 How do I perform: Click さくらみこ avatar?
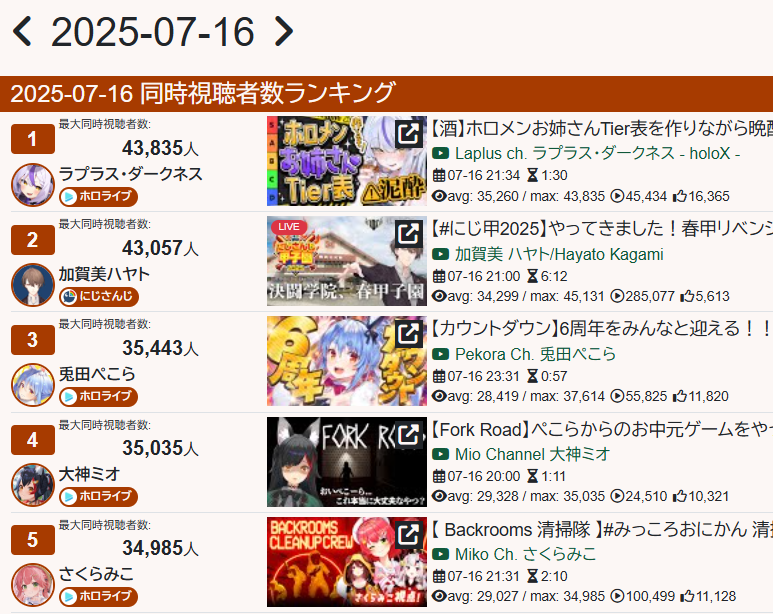pyautogui.click(x=33, y=585)
